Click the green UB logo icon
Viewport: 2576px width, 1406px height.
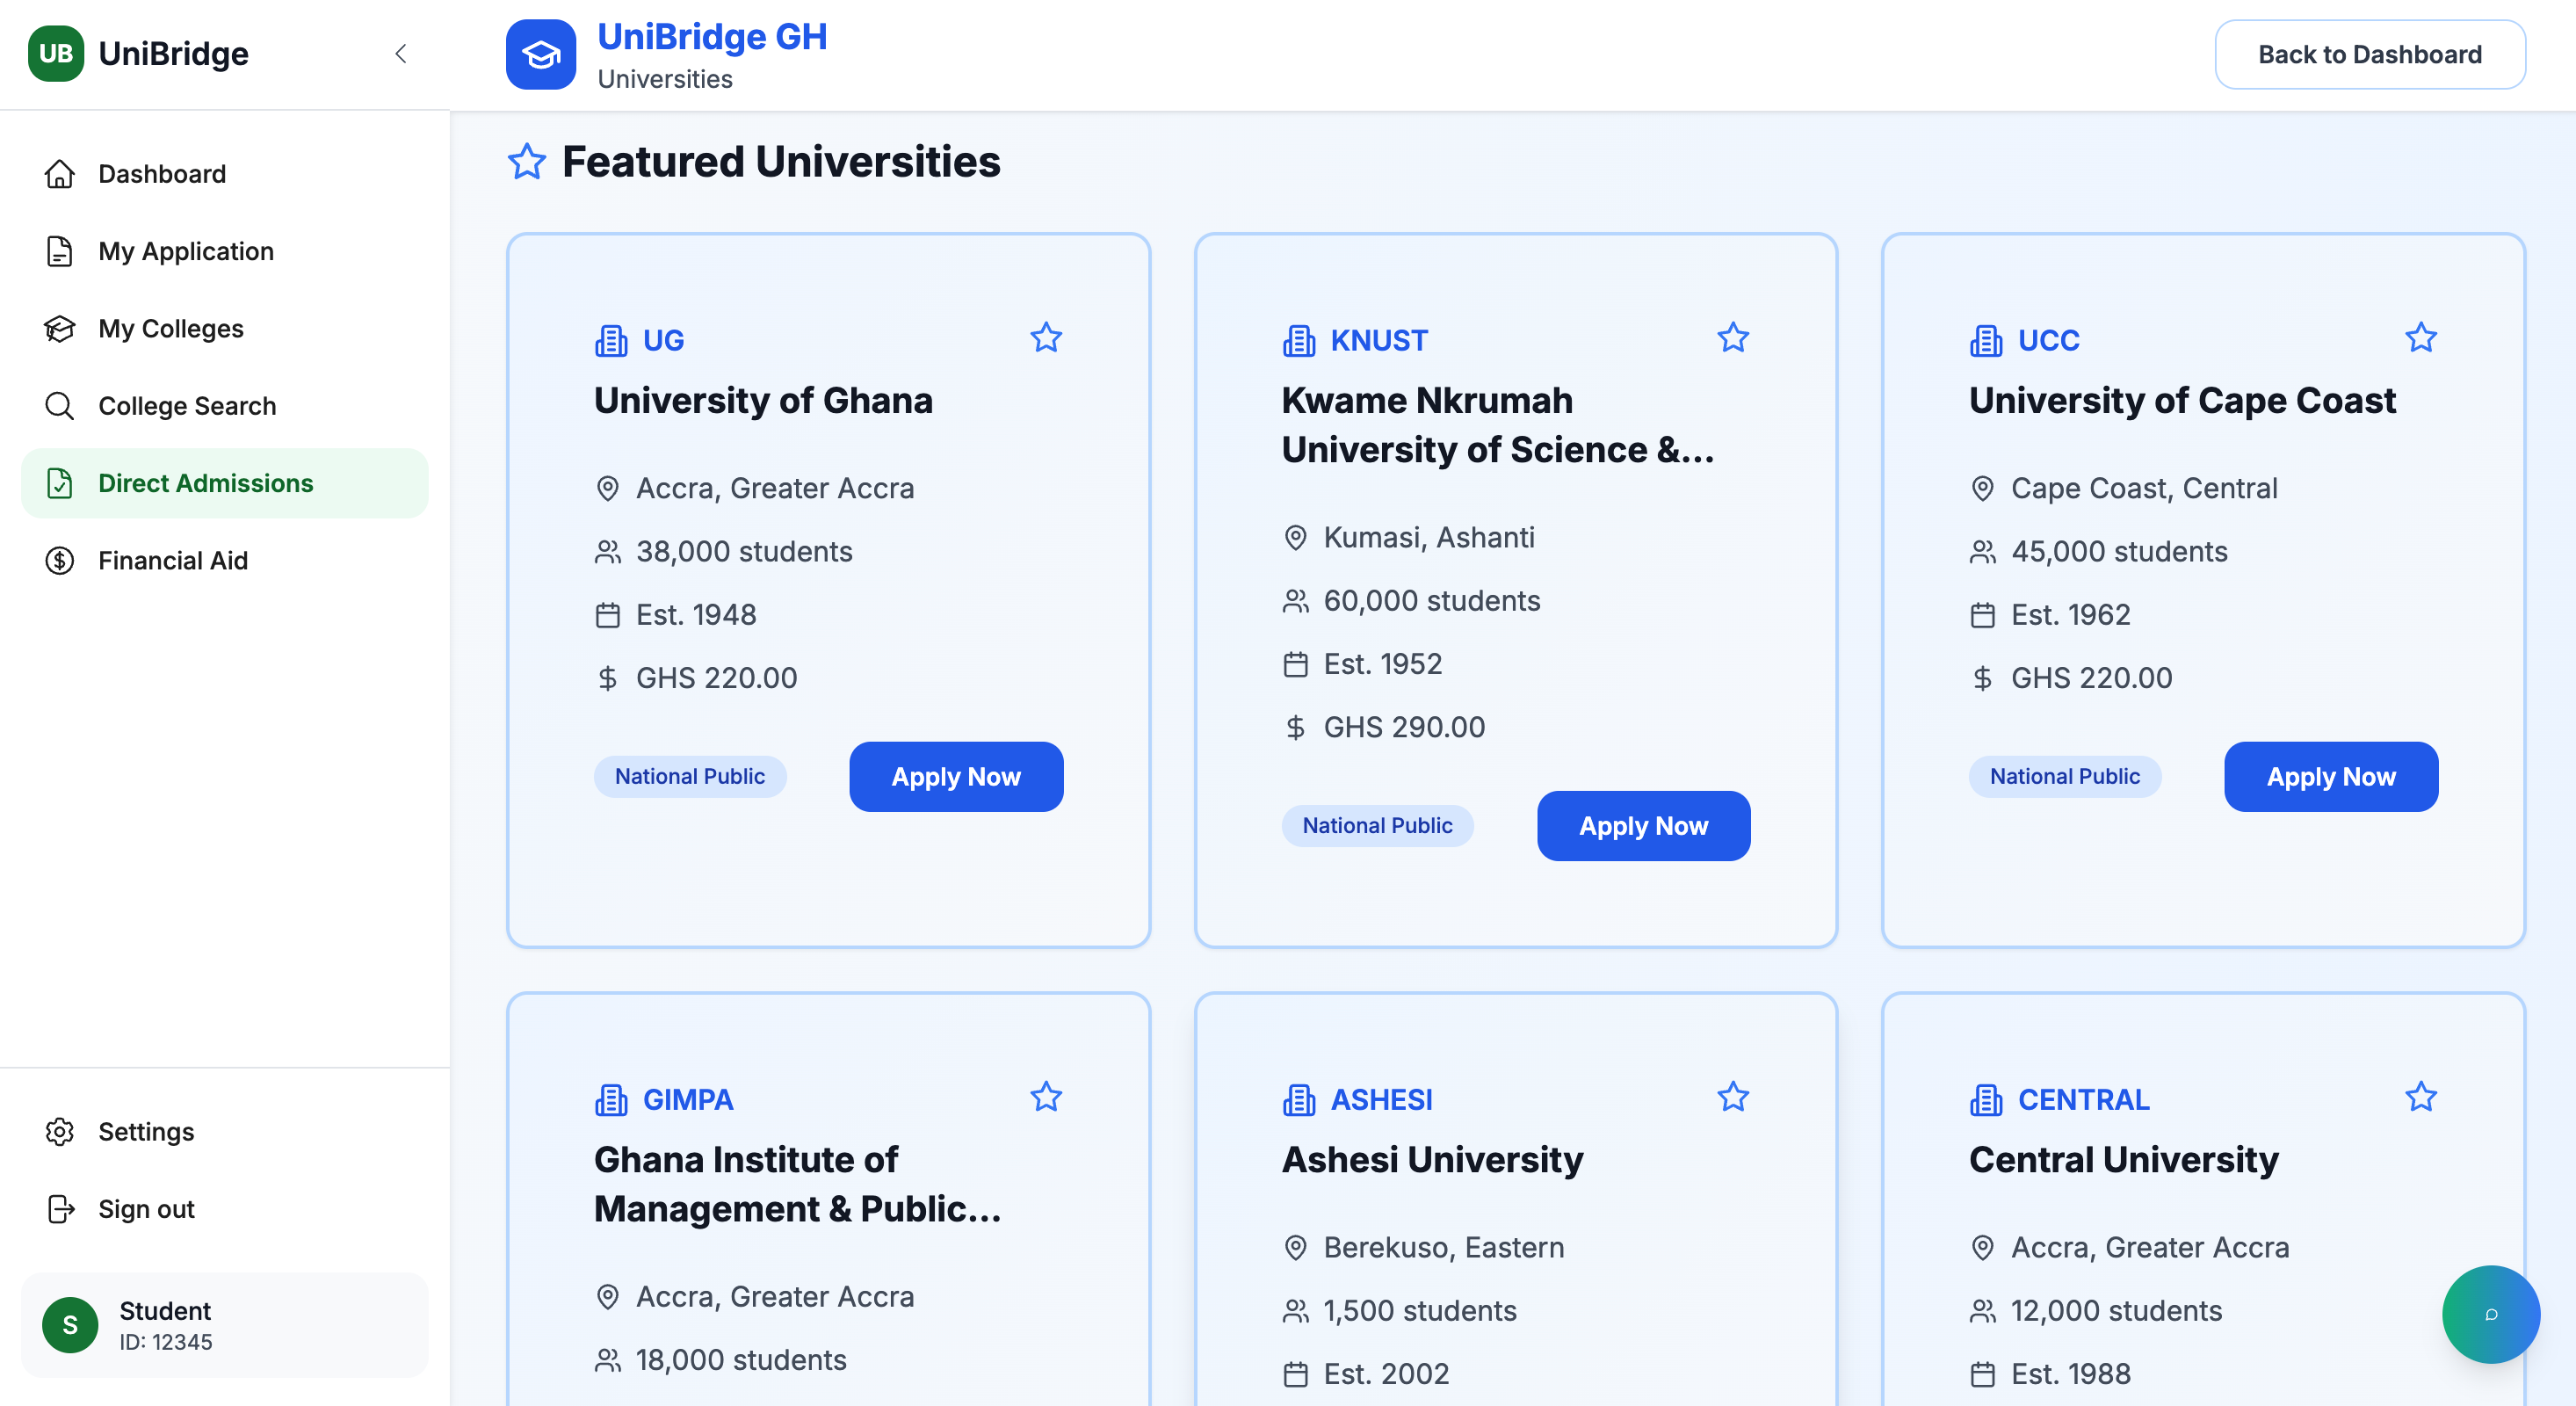[56, 54]
